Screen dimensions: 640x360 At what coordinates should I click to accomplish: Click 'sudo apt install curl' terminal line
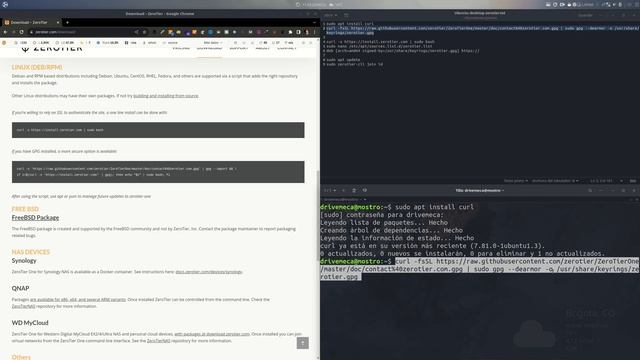[434, 207]
